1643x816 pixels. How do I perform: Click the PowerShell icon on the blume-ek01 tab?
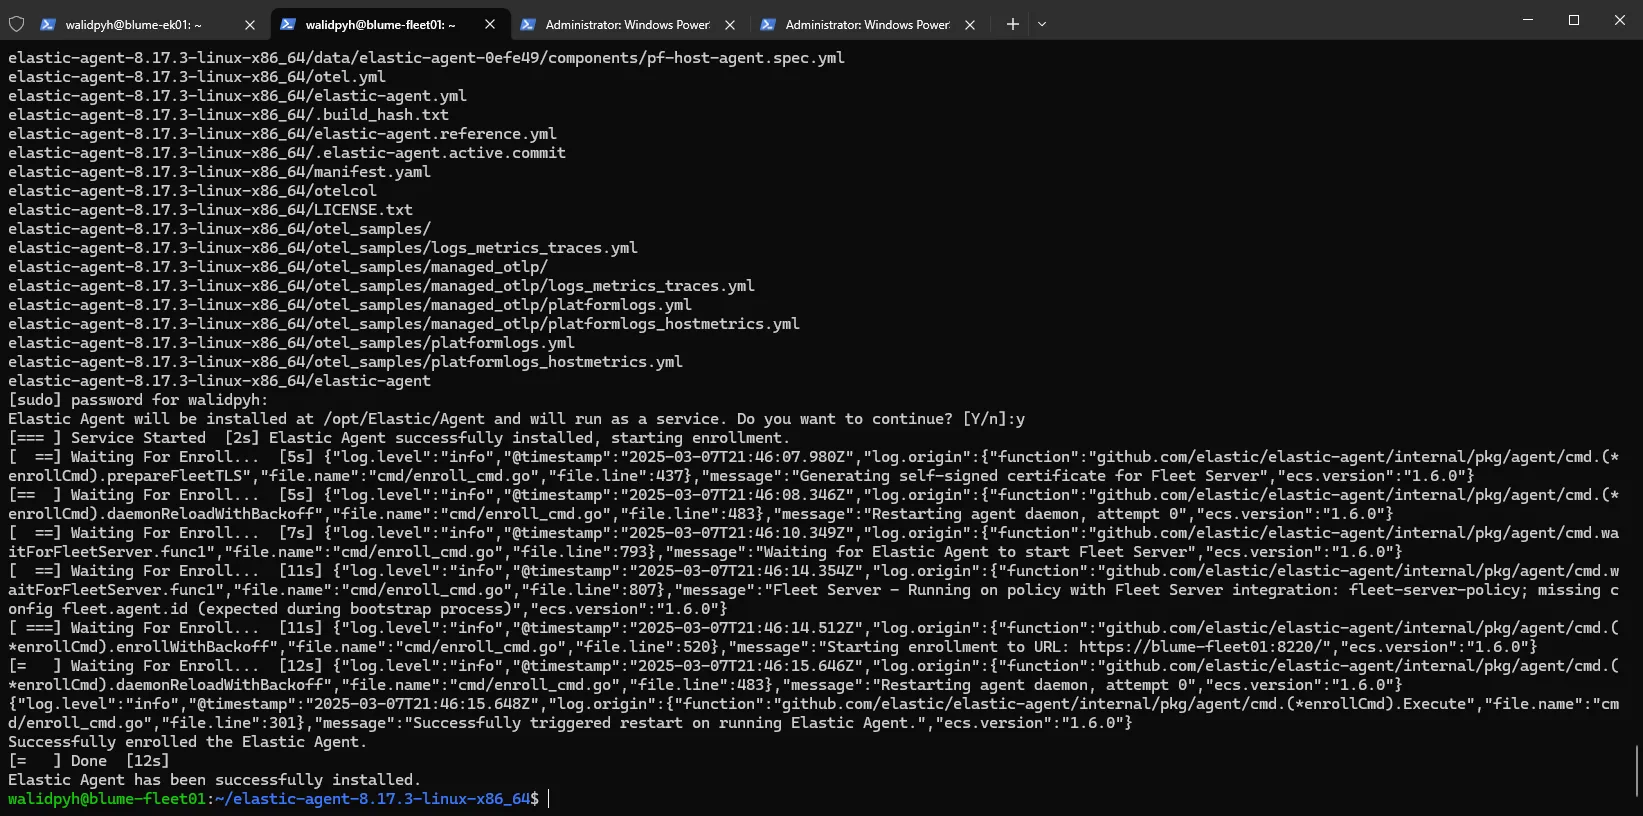47,24
